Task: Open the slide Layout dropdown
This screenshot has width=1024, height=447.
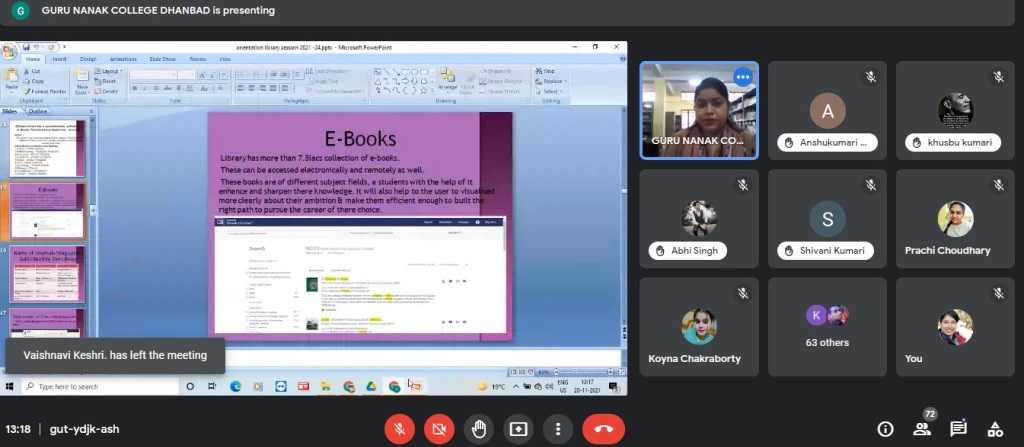Action: coord(108,71)
